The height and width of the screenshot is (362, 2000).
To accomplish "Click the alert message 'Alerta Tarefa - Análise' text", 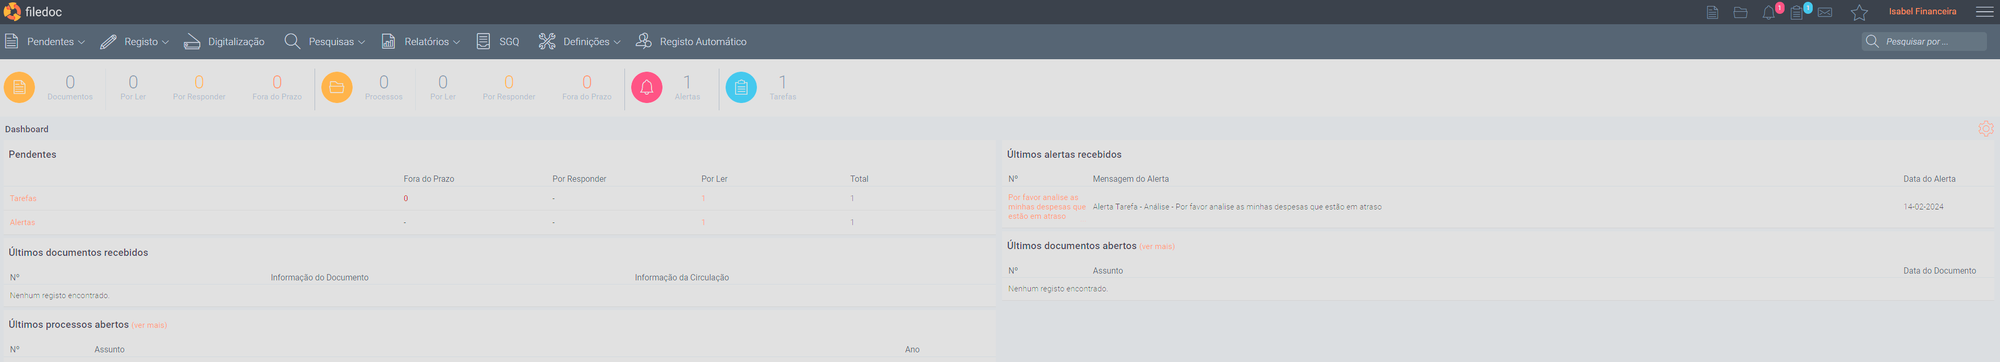I will tap(1237, 207).
